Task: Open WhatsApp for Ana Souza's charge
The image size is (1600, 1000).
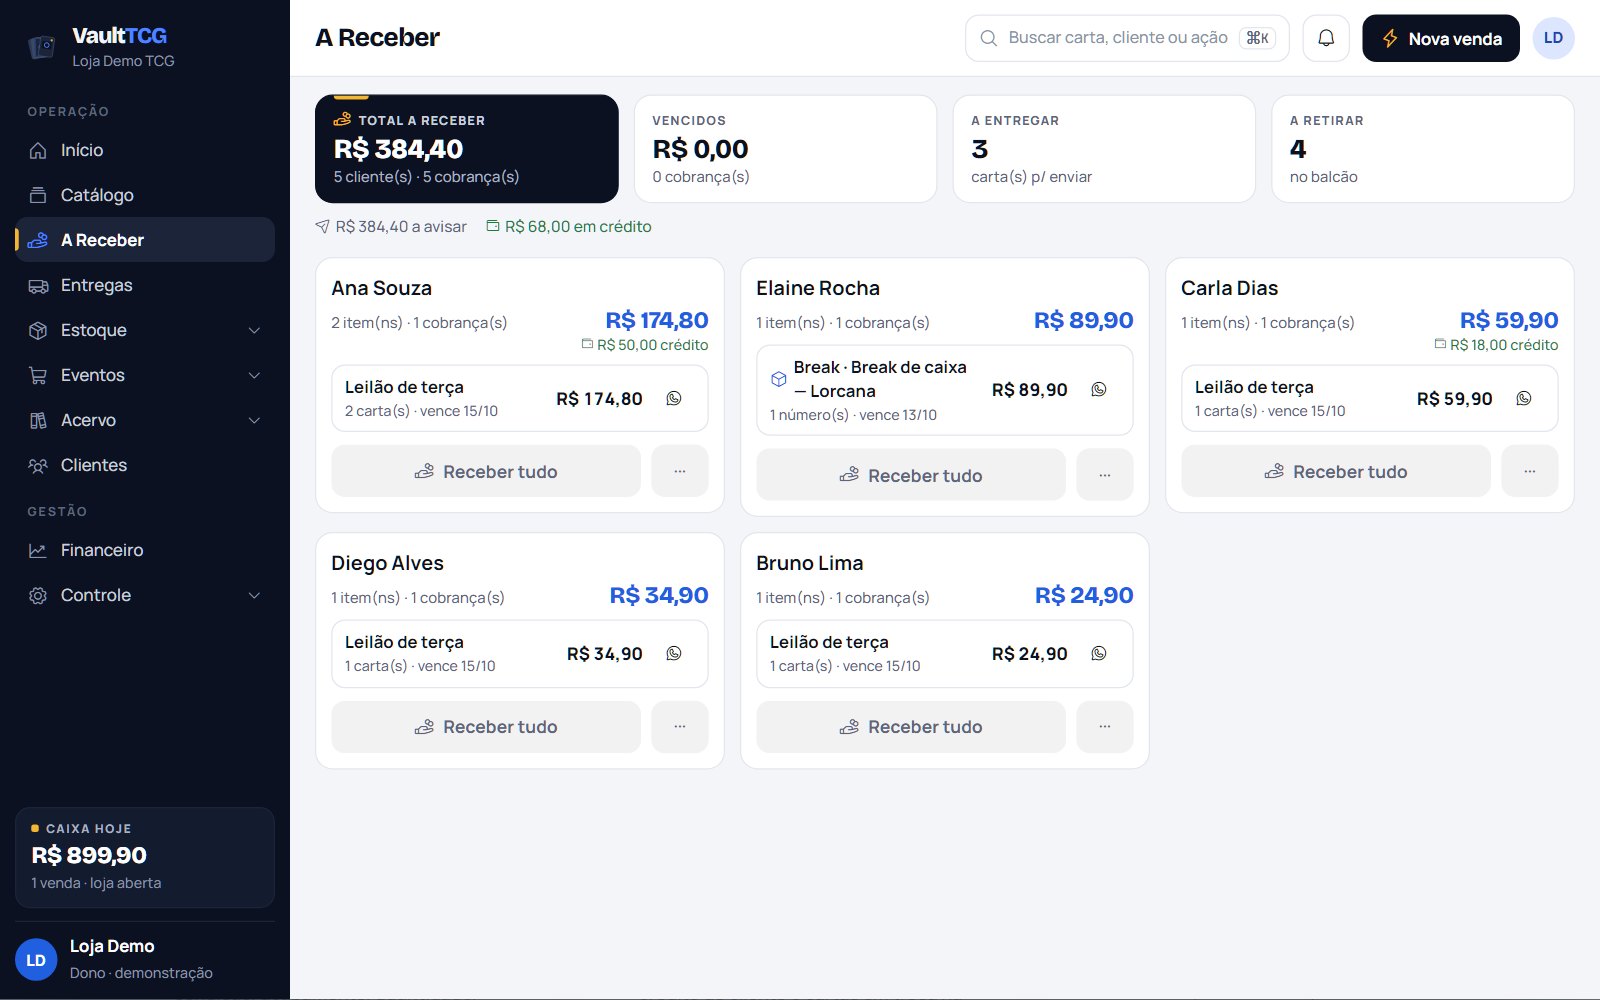Action: tap(674, 398)
